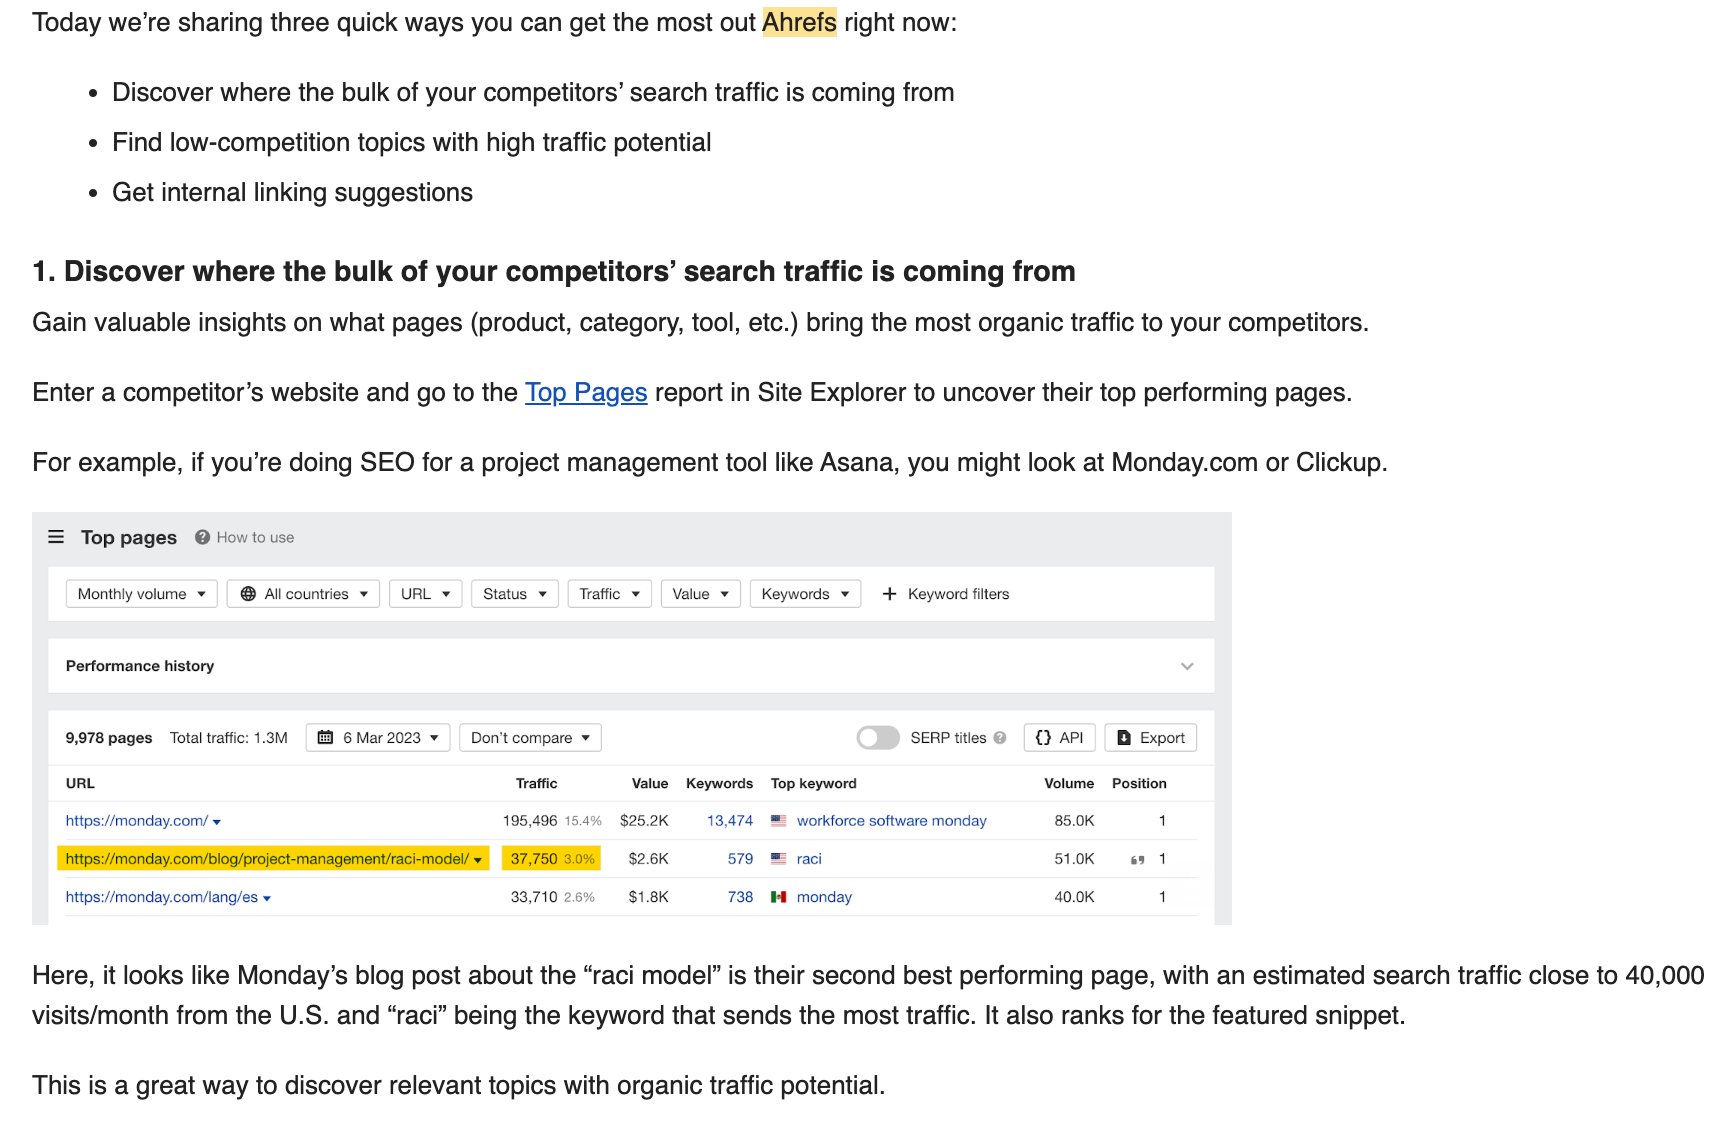Open the Status filter dropdown
This screenshot has width=1732, height=1130.
515,594
